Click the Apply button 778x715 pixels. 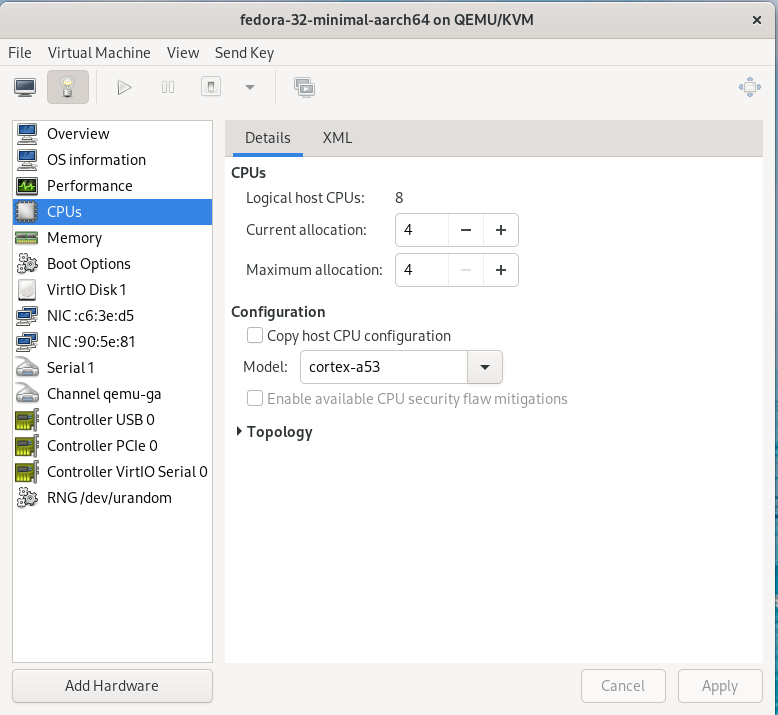pyautogui.click(x=720, y=686)
